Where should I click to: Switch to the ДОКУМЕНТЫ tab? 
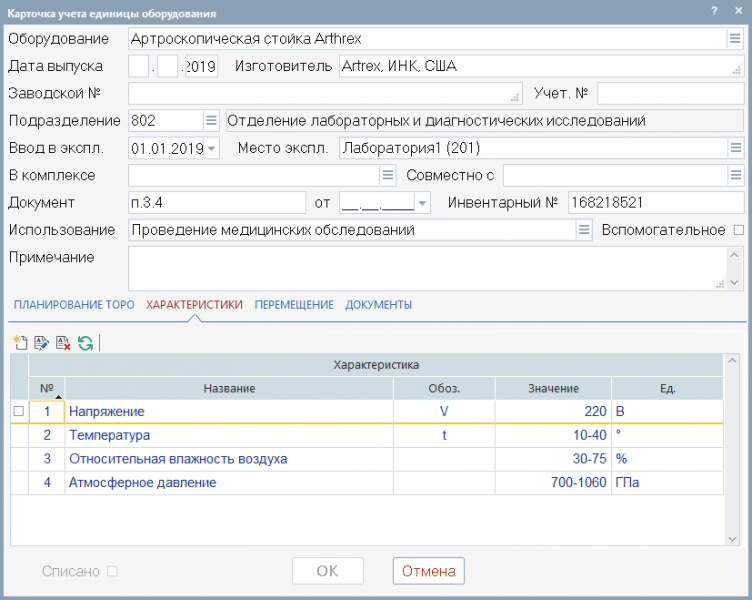tap(378, 305)
